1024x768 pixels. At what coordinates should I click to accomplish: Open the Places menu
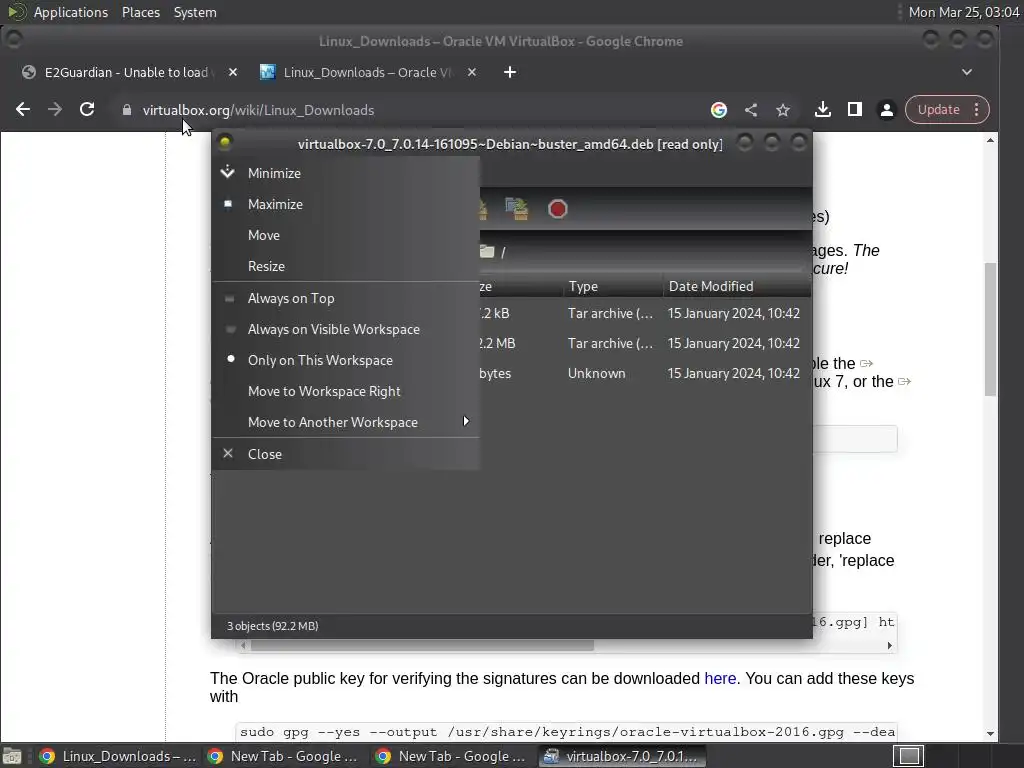pyautogui.click(x=141, y=12)
